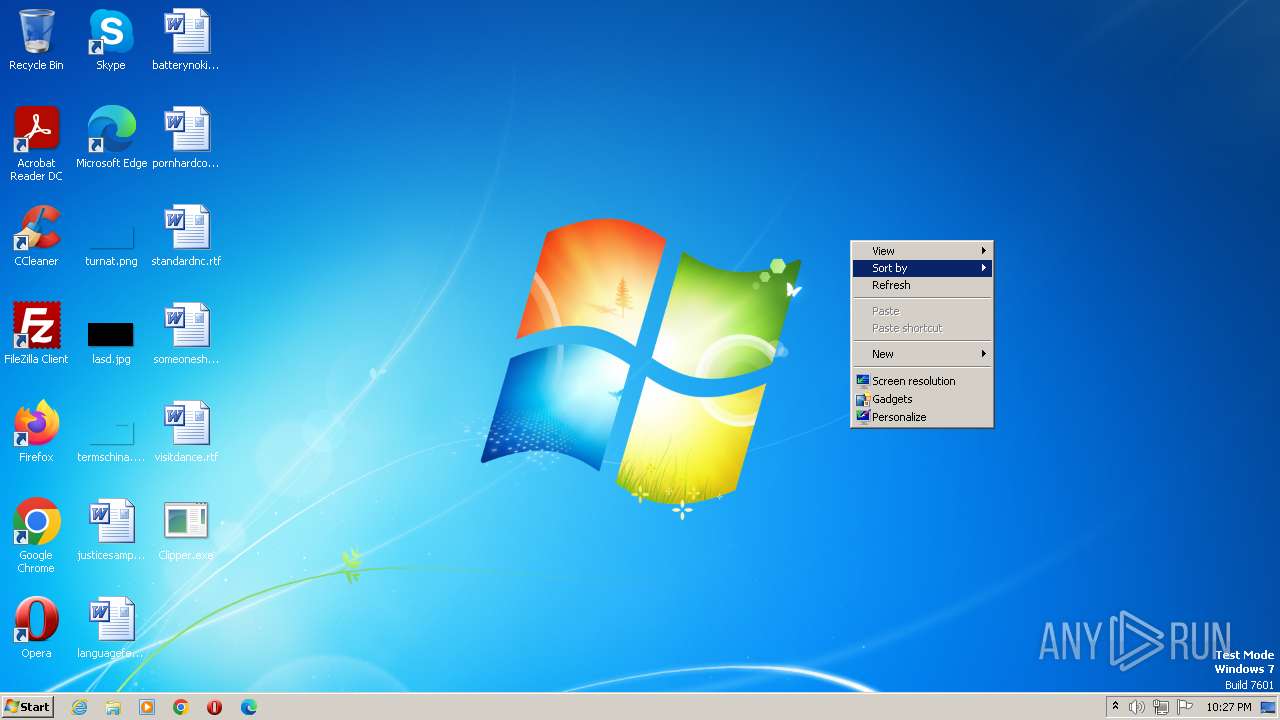Open Internet Explorer from the taskbar

(79, 707)
